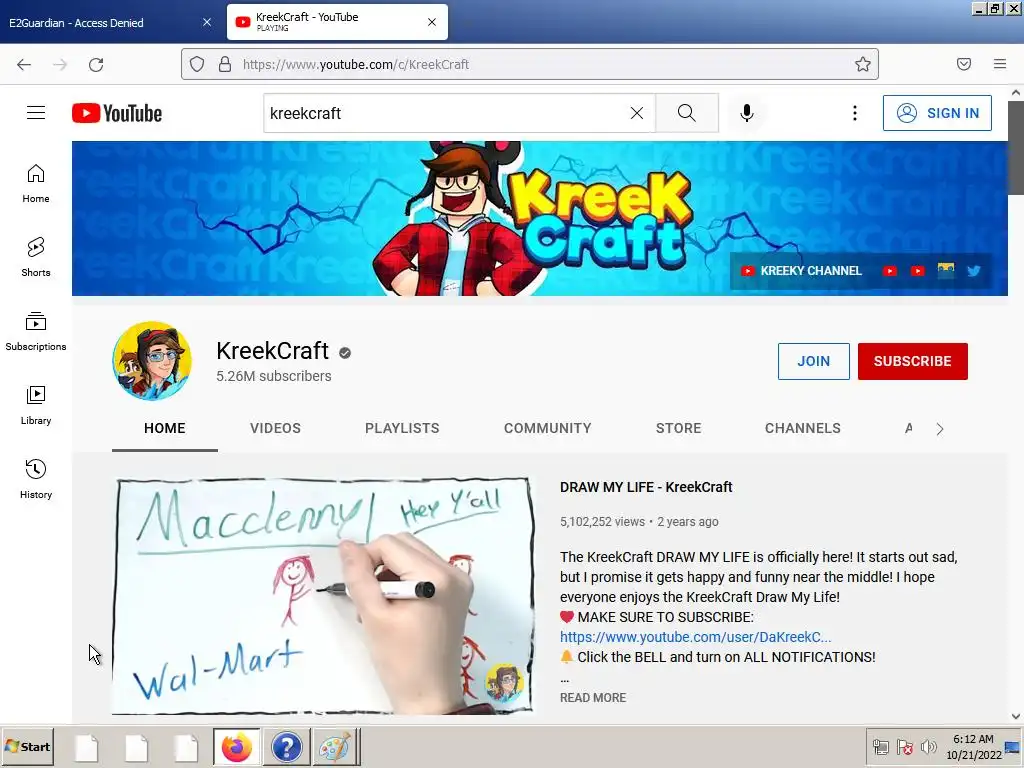Click the volume icon in the system tray
Viewport: 1024px width, 768px height.
coord(928,746)
